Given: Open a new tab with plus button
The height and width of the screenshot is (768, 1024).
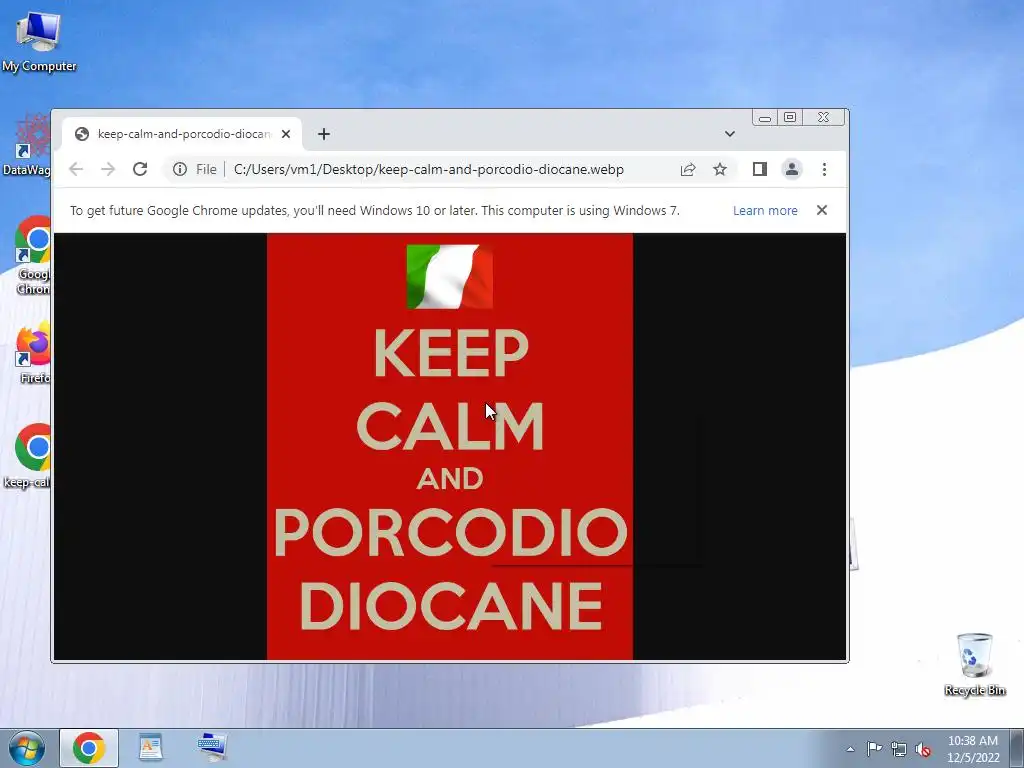Looking at the screenshot, I should [323, 134].
